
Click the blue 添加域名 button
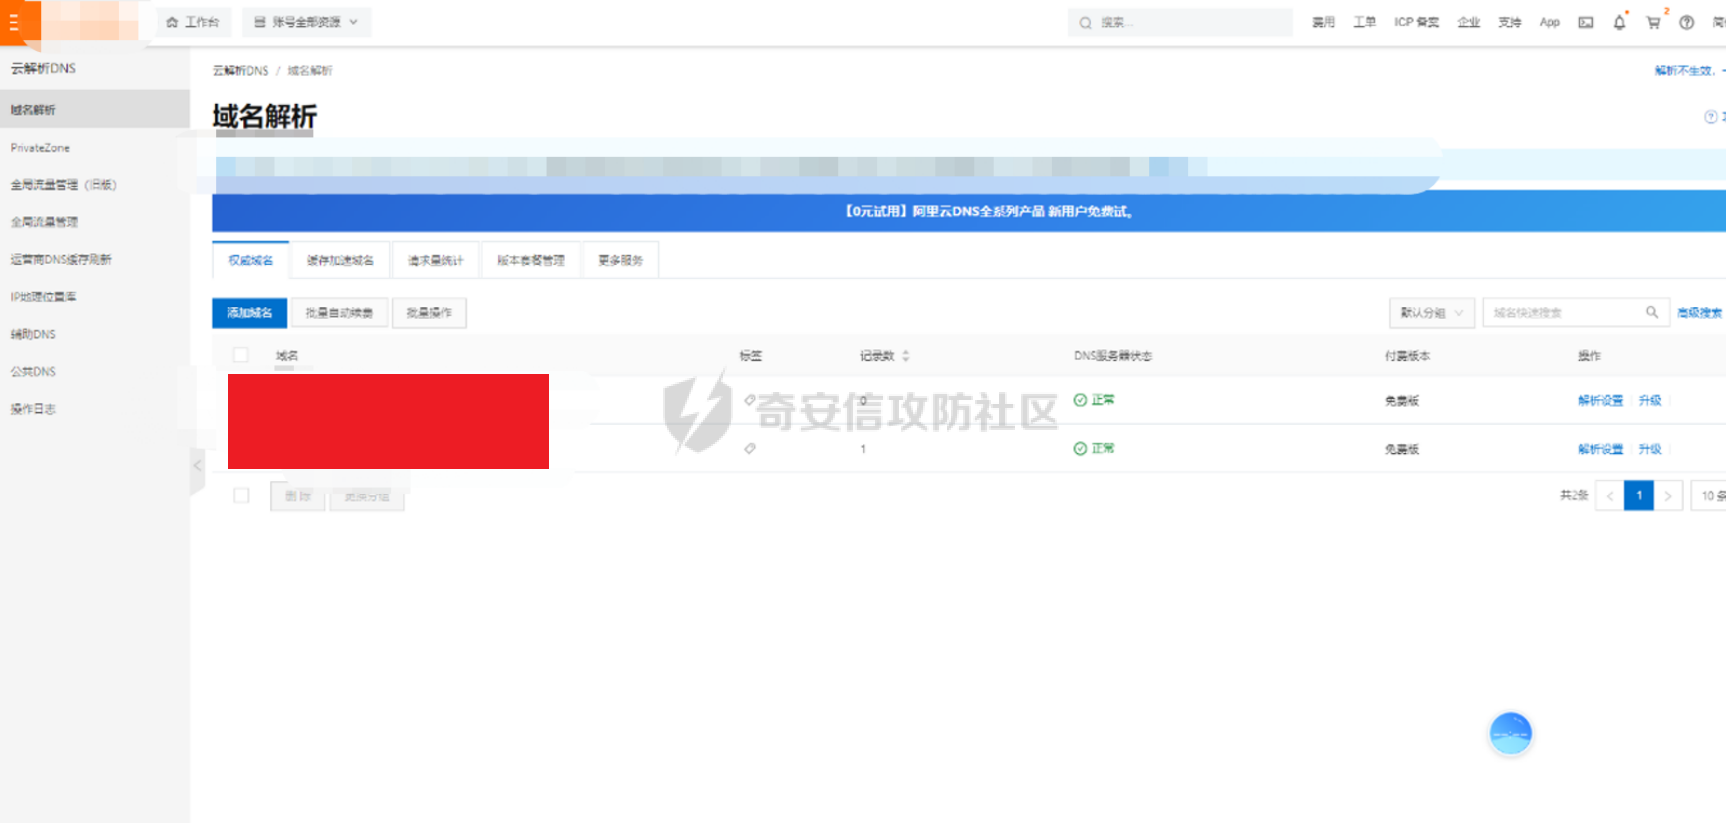[x=249, y=313]
